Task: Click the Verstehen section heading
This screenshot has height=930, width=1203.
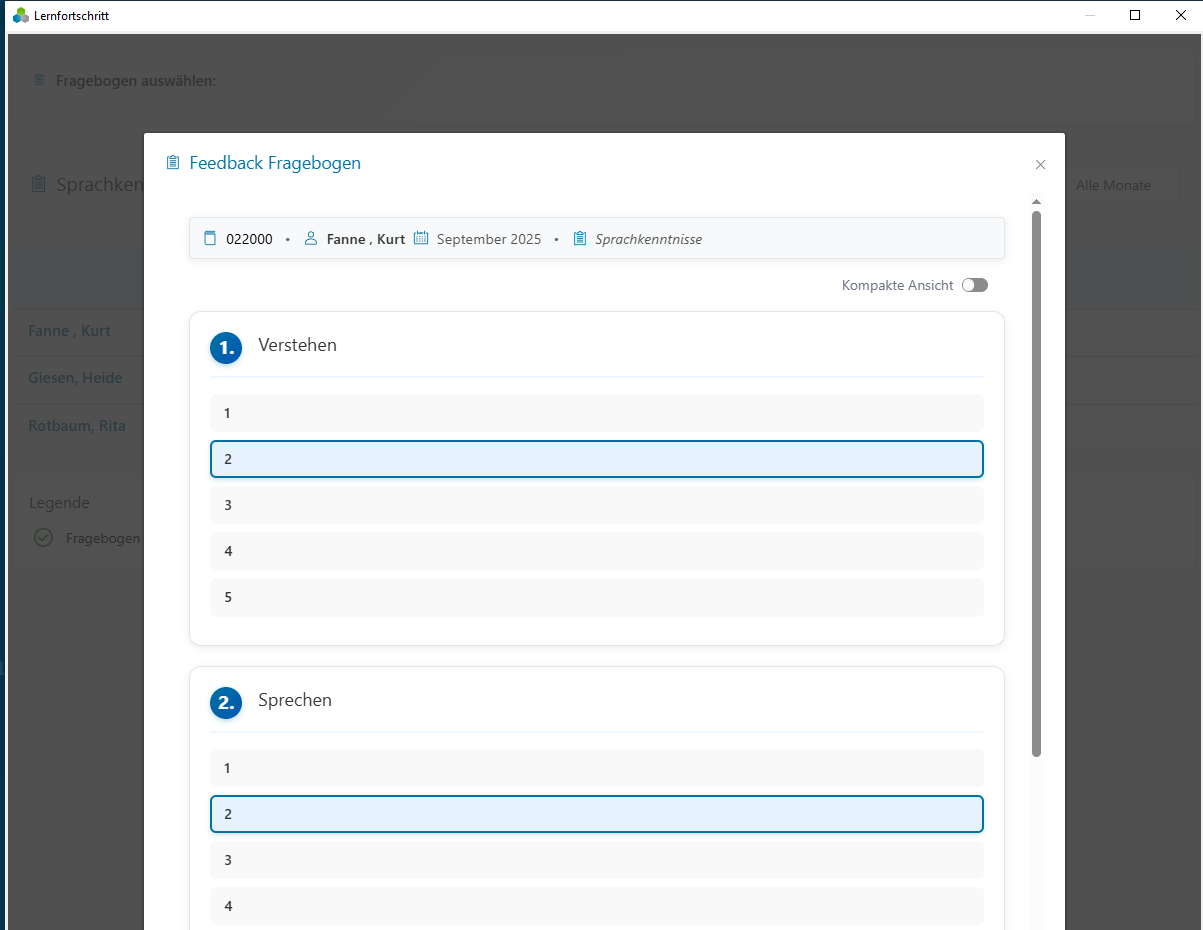Action: point(297,345)
